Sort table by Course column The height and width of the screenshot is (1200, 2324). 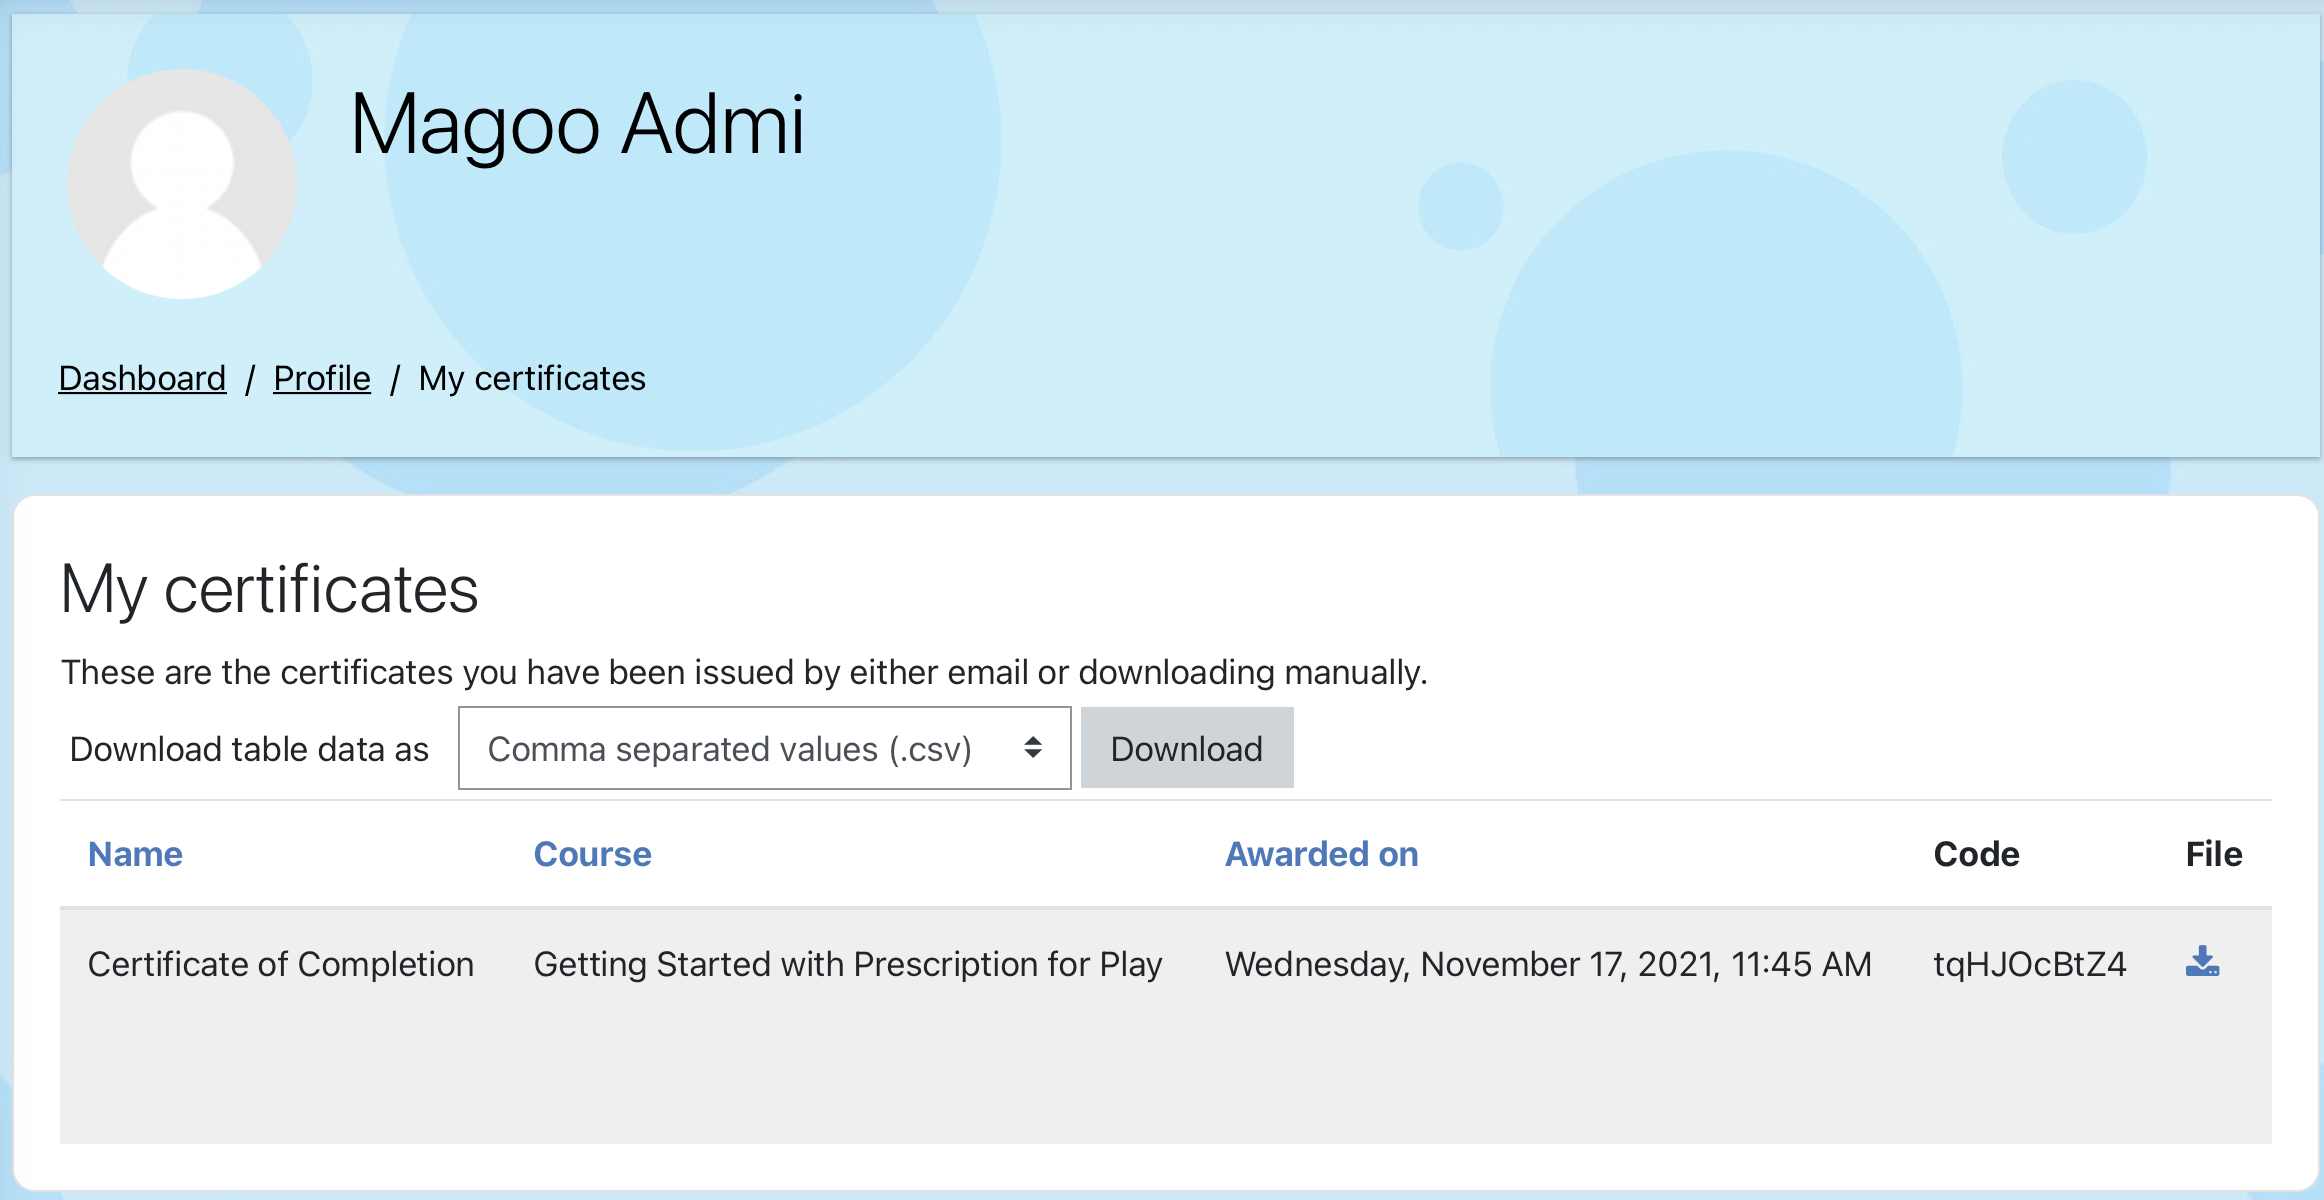592,854
